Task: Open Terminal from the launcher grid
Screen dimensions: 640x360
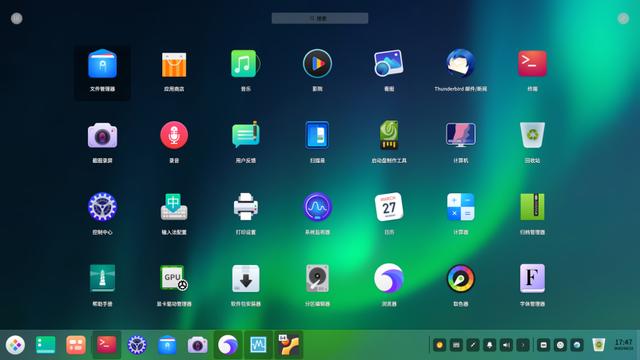Action: coord(532,64)
